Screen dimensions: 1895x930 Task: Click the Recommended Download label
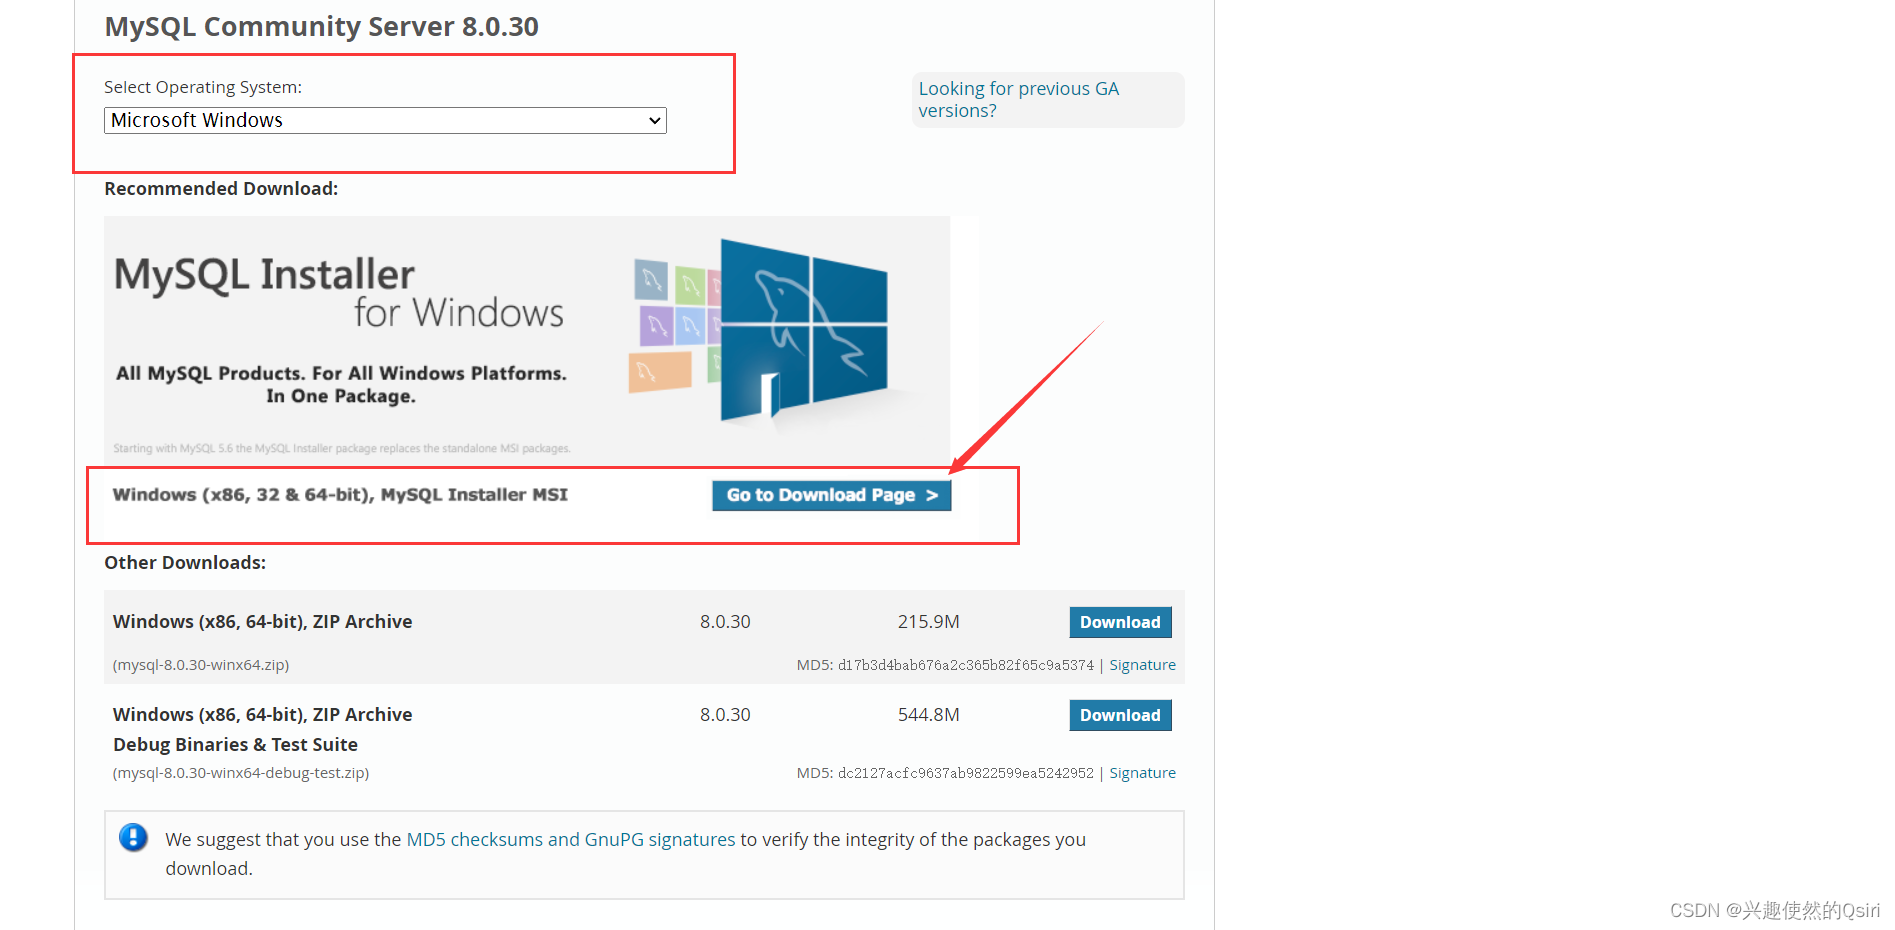click(221, 189)
